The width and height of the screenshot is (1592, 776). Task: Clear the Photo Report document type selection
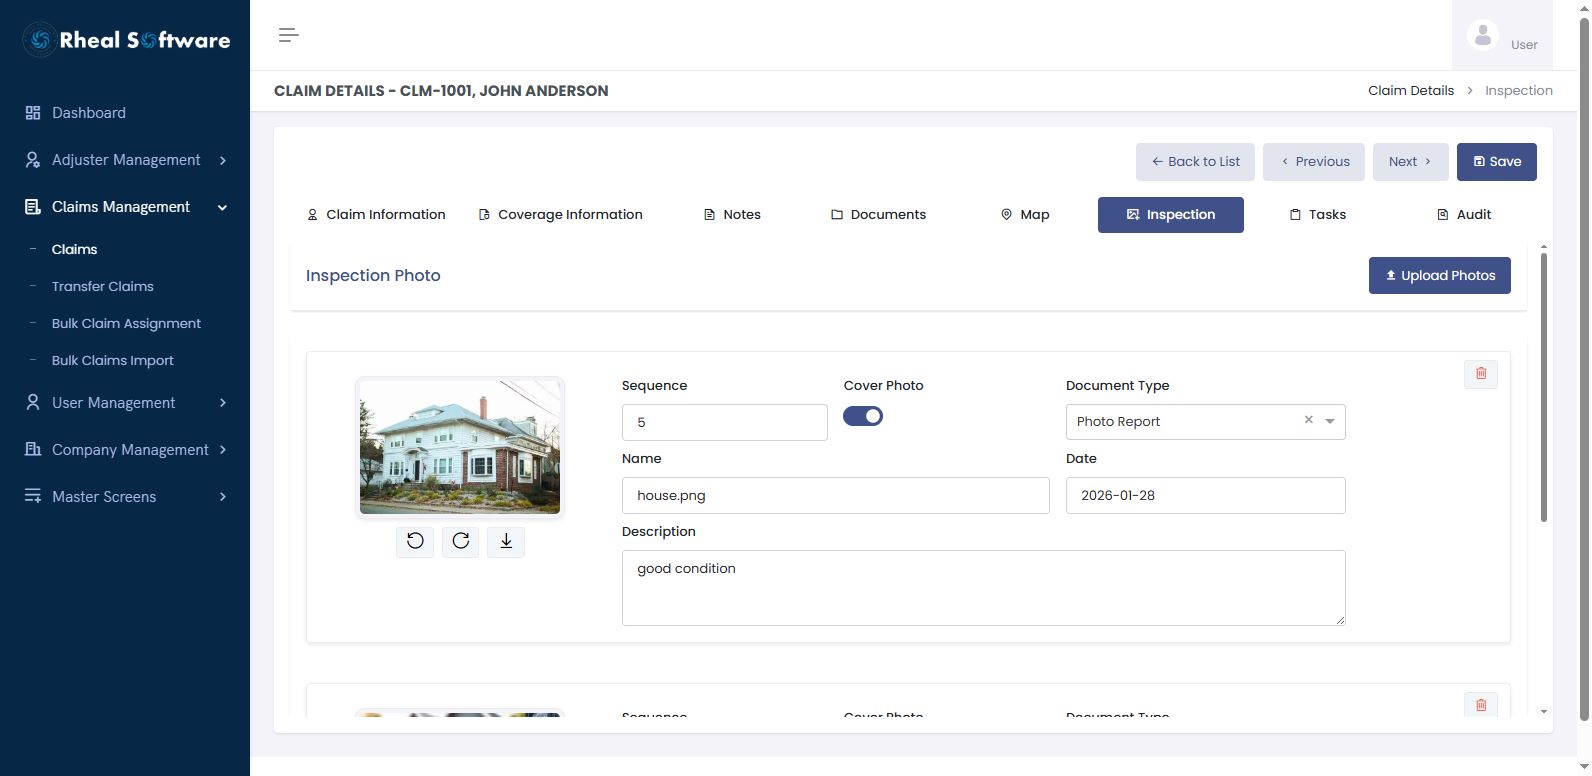[1308, 420]
